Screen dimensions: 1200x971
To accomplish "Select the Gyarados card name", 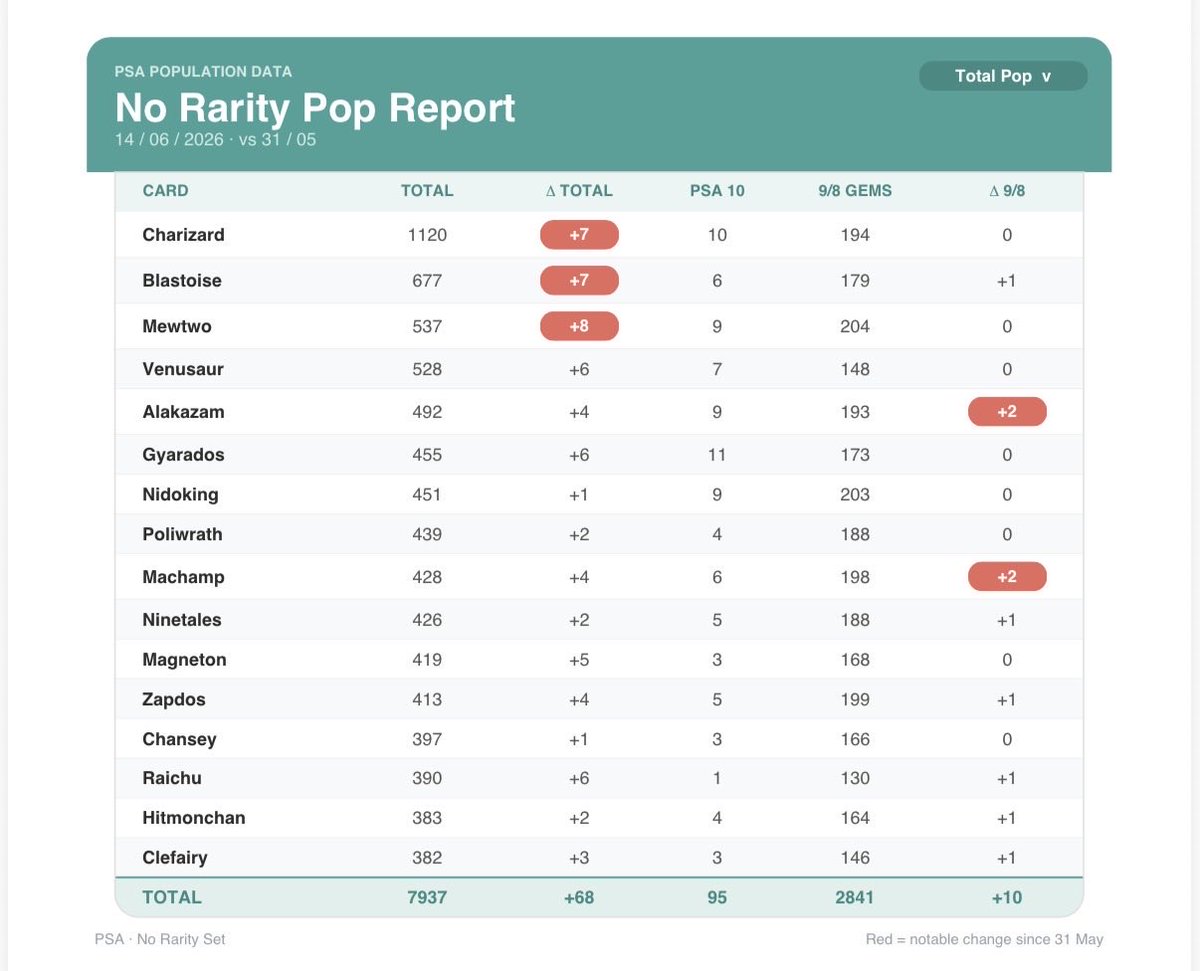I will (183, 455).
